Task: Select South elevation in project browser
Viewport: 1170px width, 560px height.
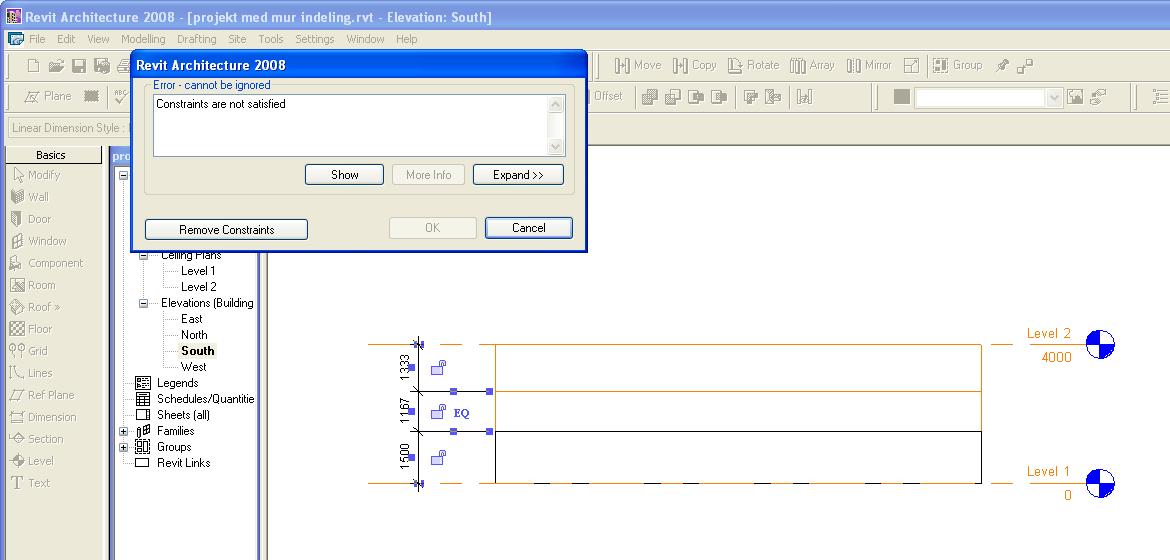Action: (x=198, y=351)
